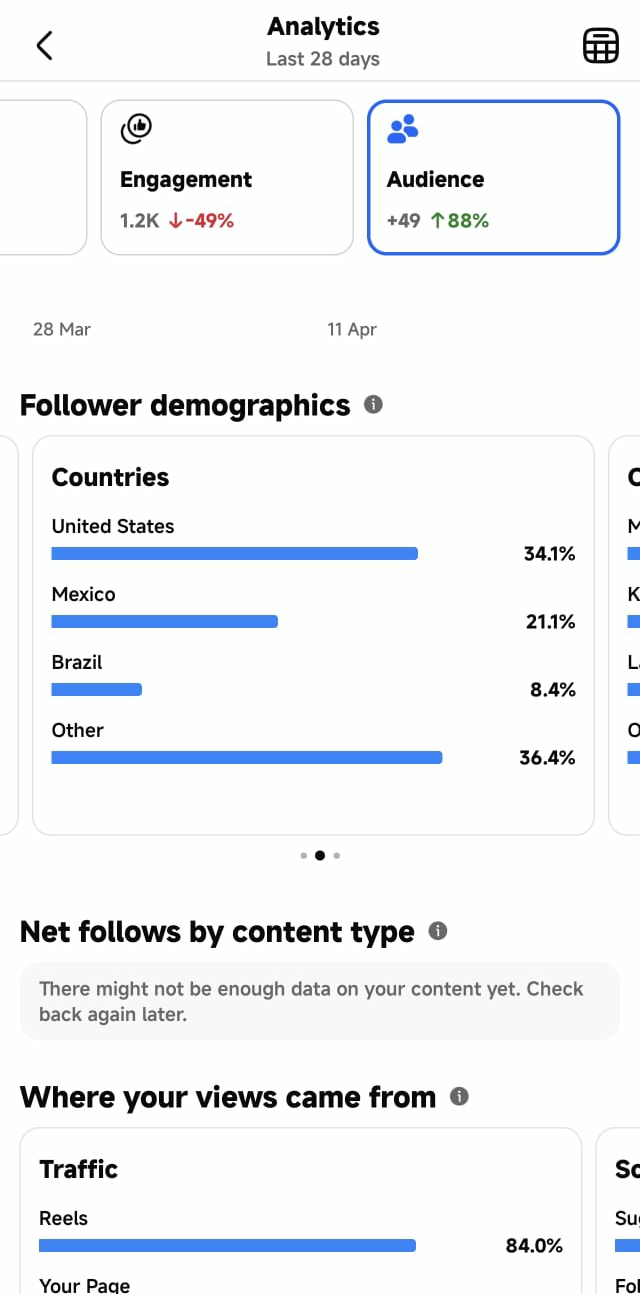Viewport: 640px width, 1298px height.
Task: Open the Countries demographics card
Action: tap(314, 635)
